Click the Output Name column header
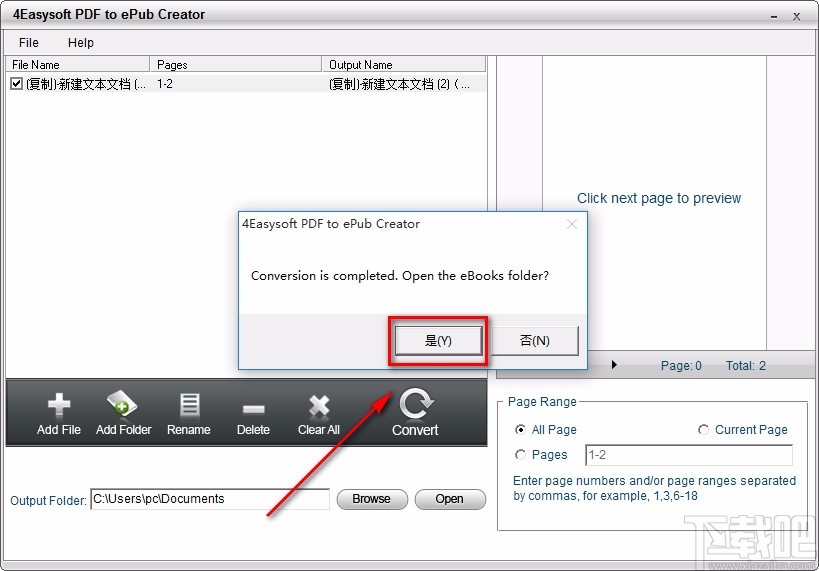Screen dimensions: 819x571 tap(404, 64)
